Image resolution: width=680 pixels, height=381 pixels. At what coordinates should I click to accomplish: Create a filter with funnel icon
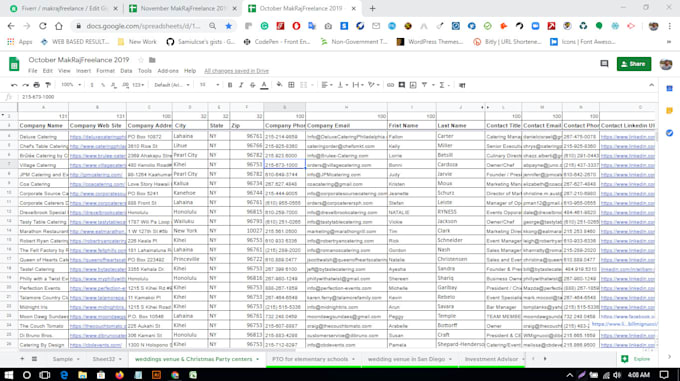(425, 85)
